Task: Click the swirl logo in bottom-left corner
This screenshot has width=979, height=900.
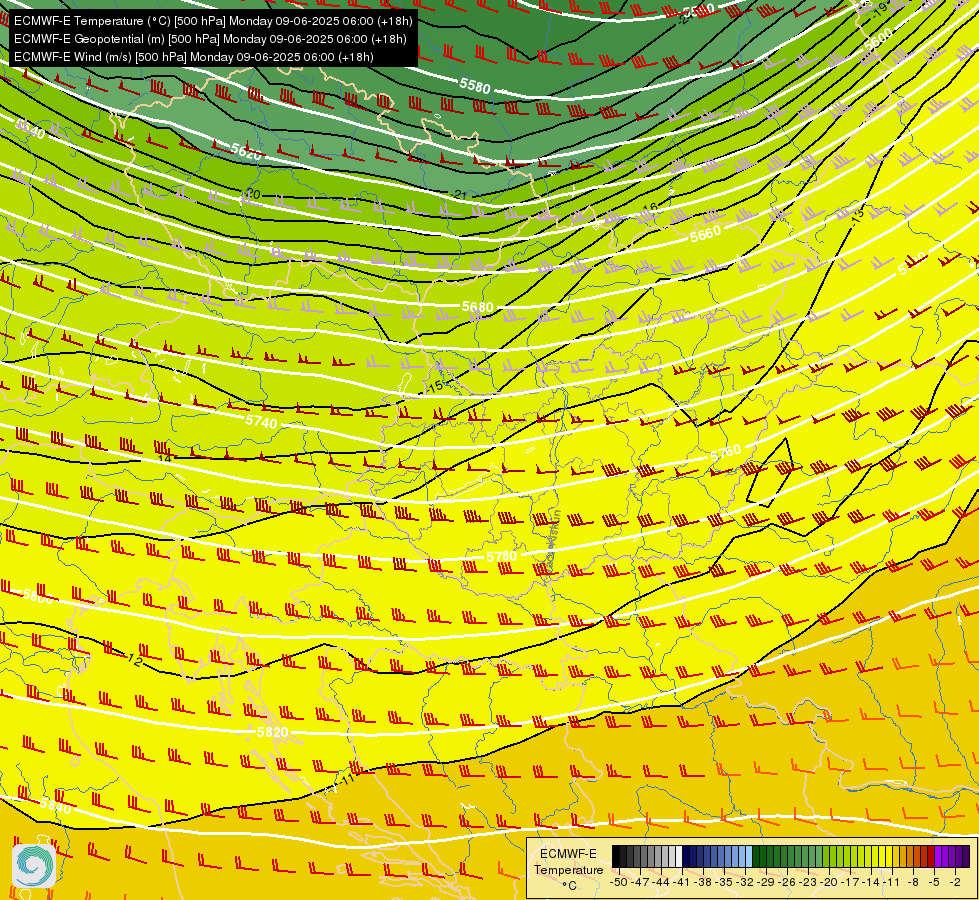Action: click(34, 866)
